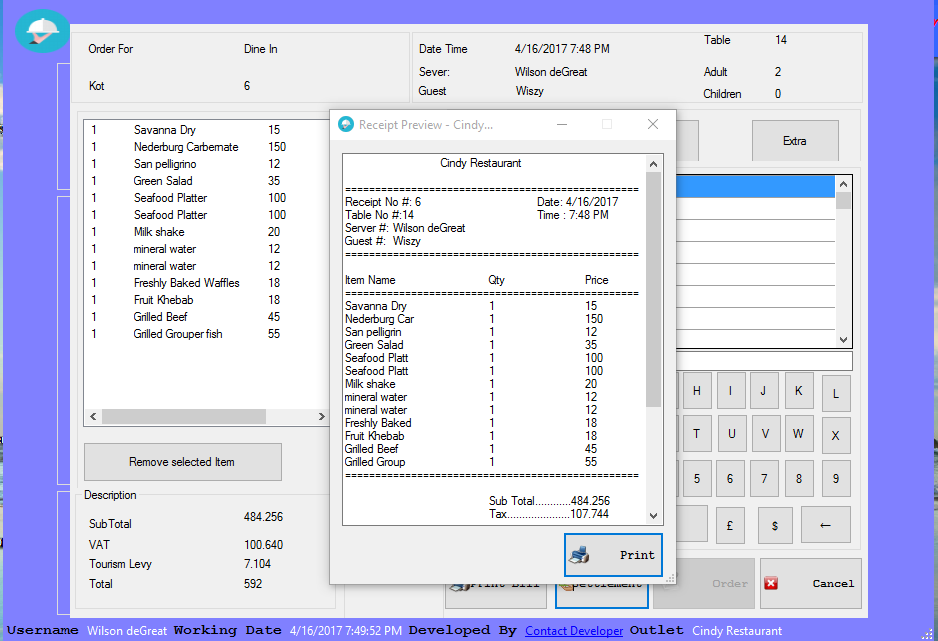
Task: Click the Remove selected Item button
Action: click(x=182, y=461)
